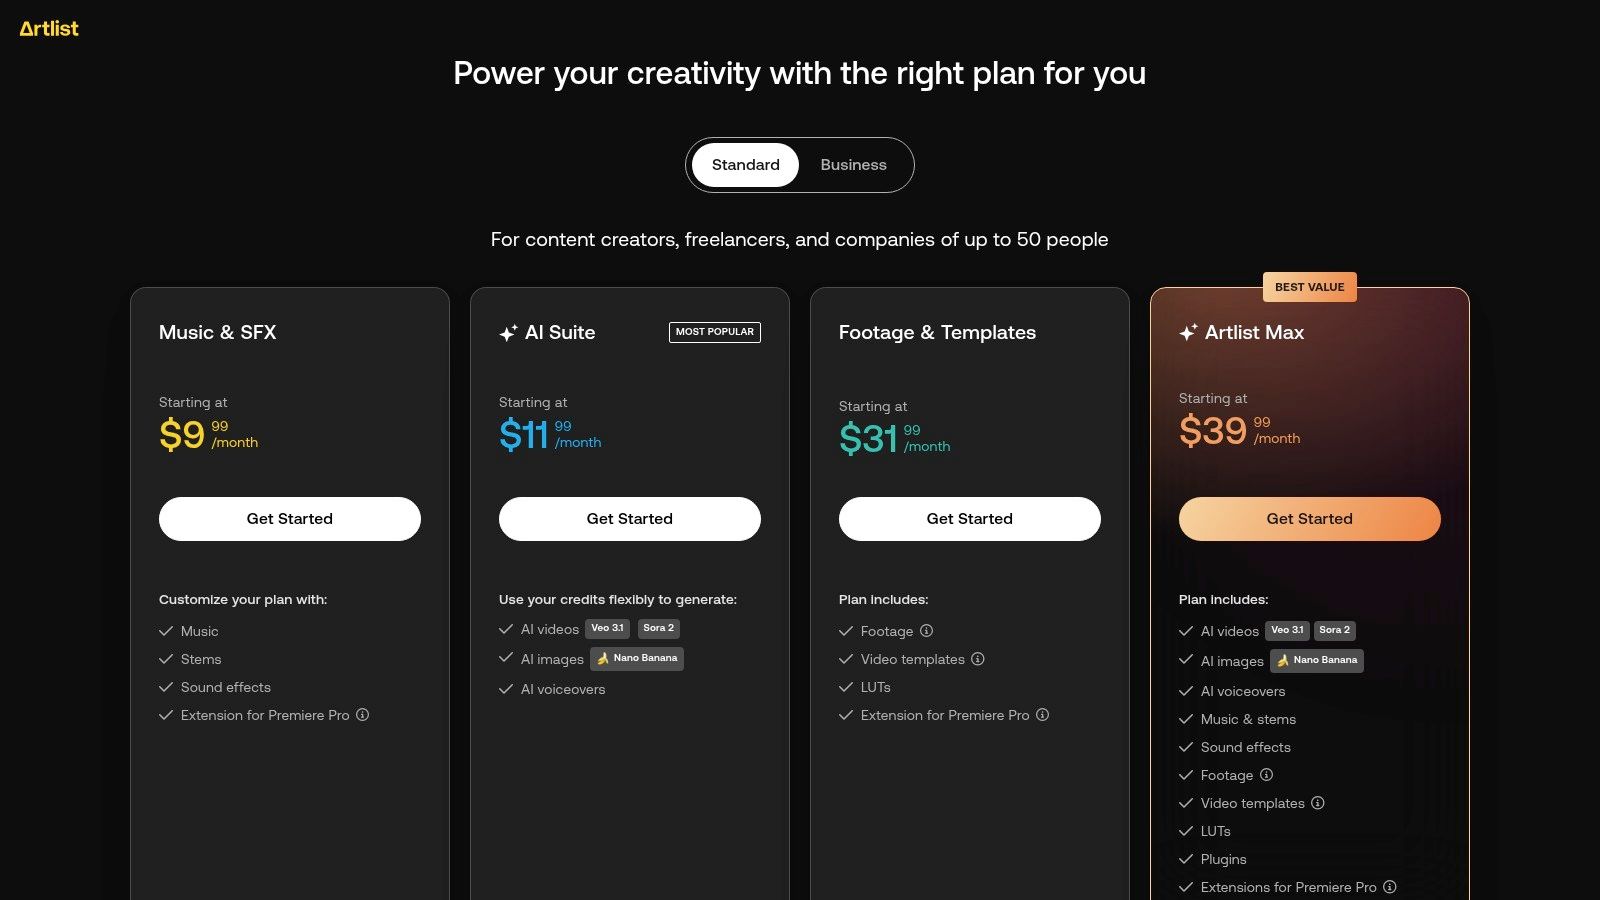This screenshot has height=900, width=1600.
Task: Click info icon beside Video templates in Artlist Max
Action: tap(1318, 803)
